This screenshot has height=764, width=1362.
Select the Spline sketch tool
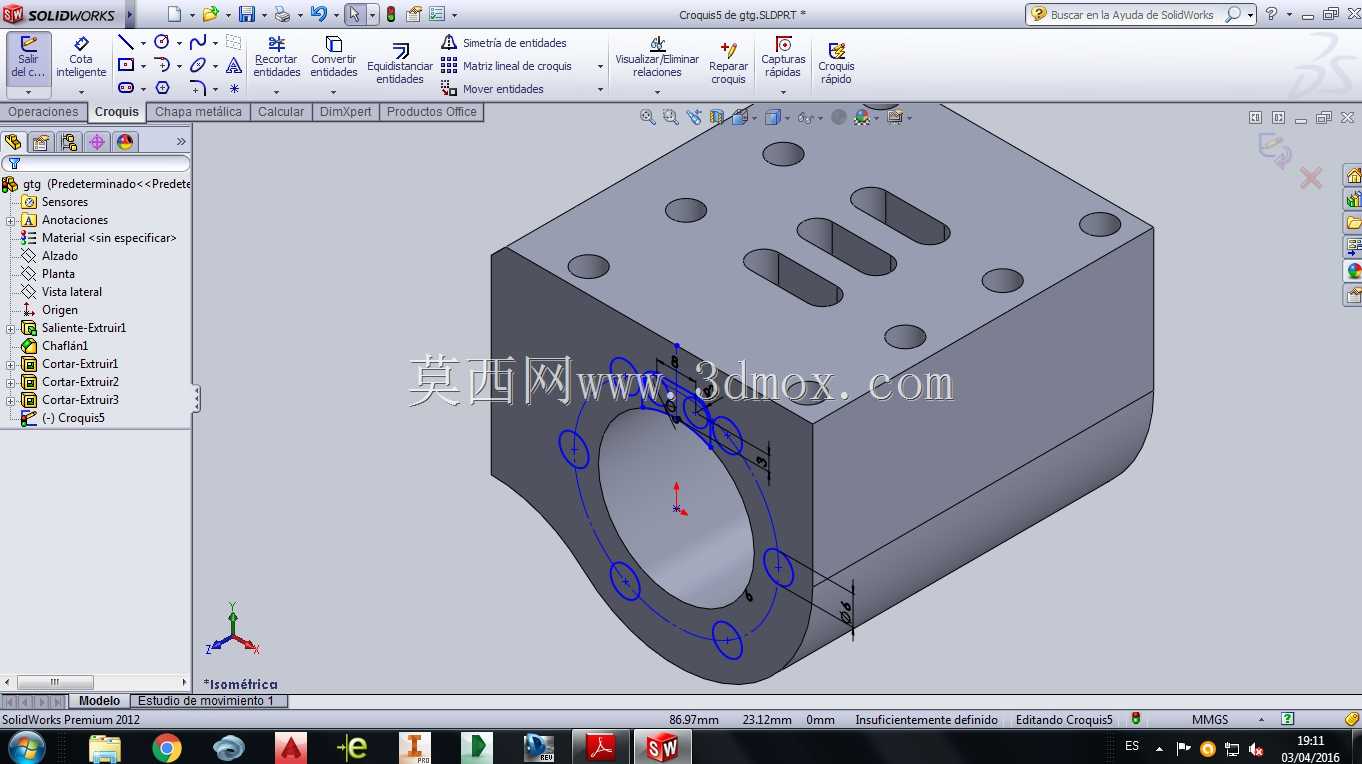(198, 42)
